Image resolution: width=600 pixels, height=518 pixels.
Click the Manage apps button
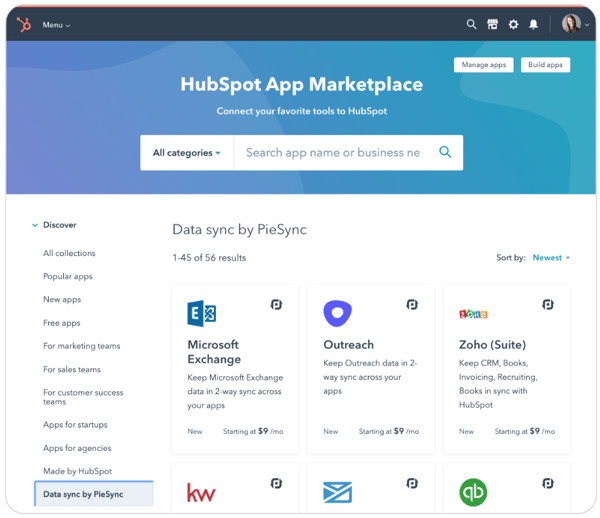[x=483, y=65]
